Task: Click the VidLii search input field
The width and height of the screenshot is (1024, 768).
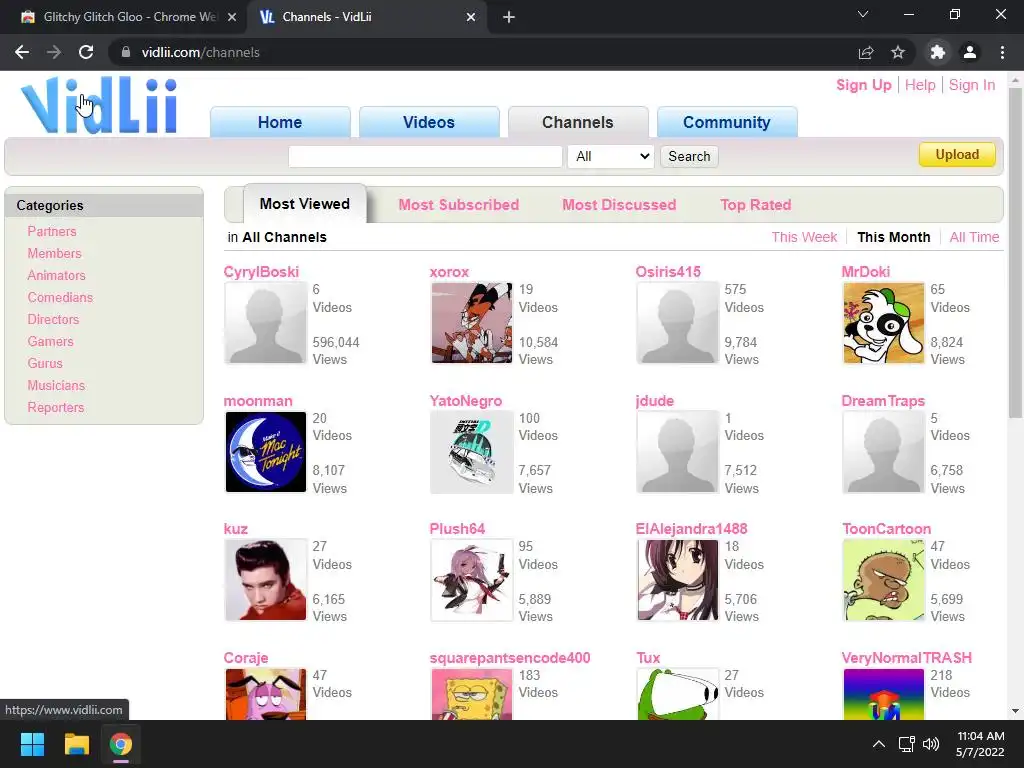Action: [425, 156]
